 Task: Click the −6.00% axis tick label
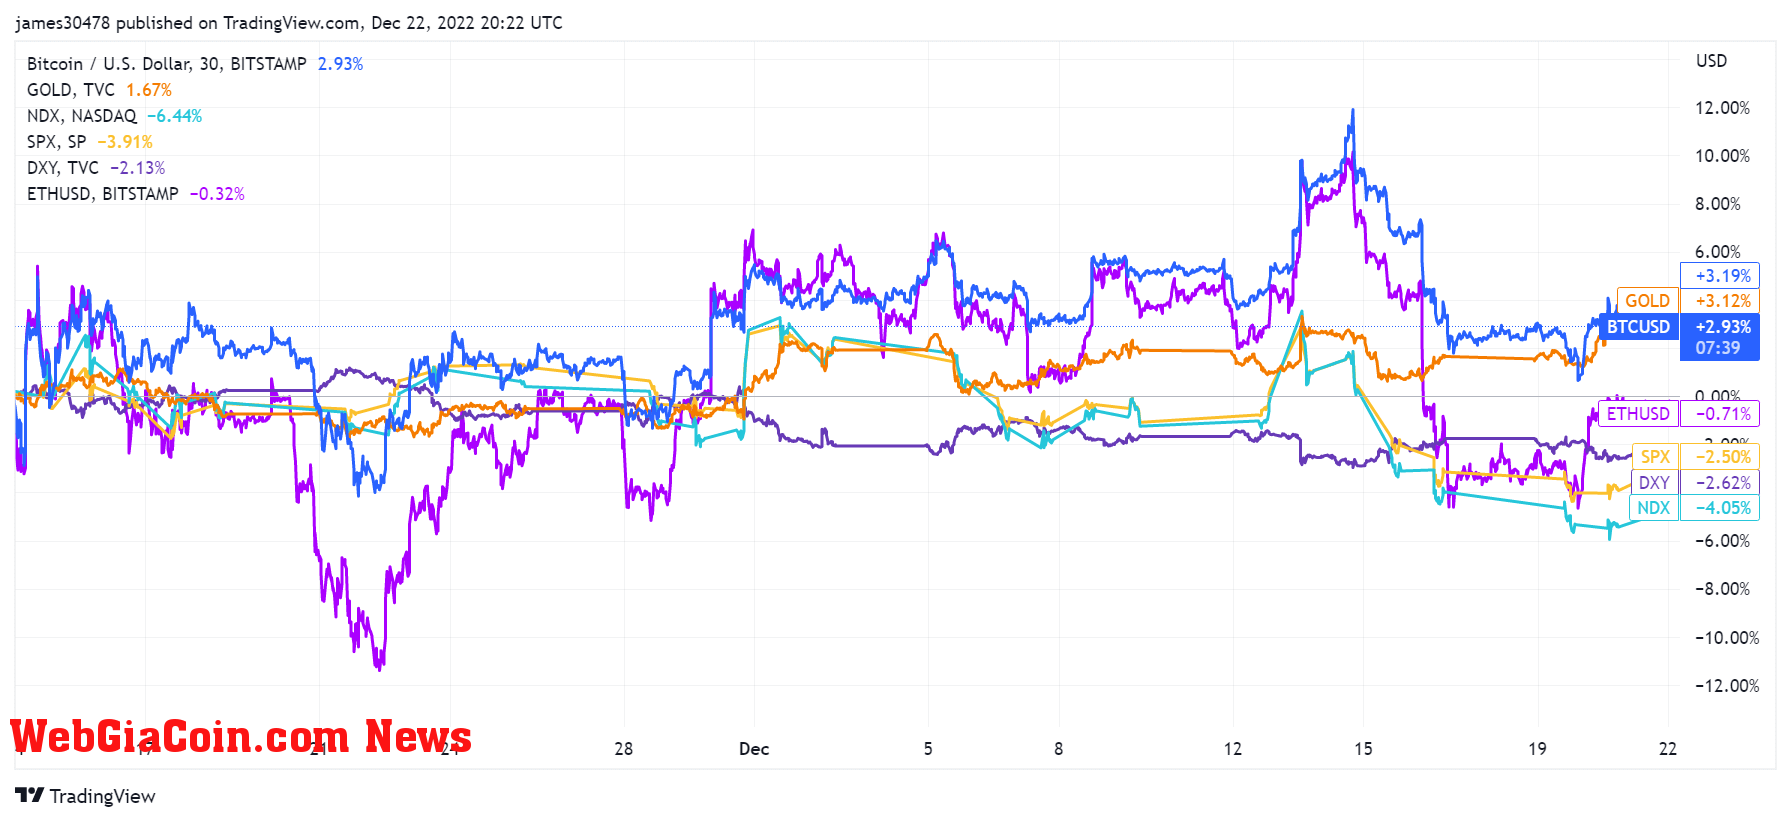point(1722,541)
